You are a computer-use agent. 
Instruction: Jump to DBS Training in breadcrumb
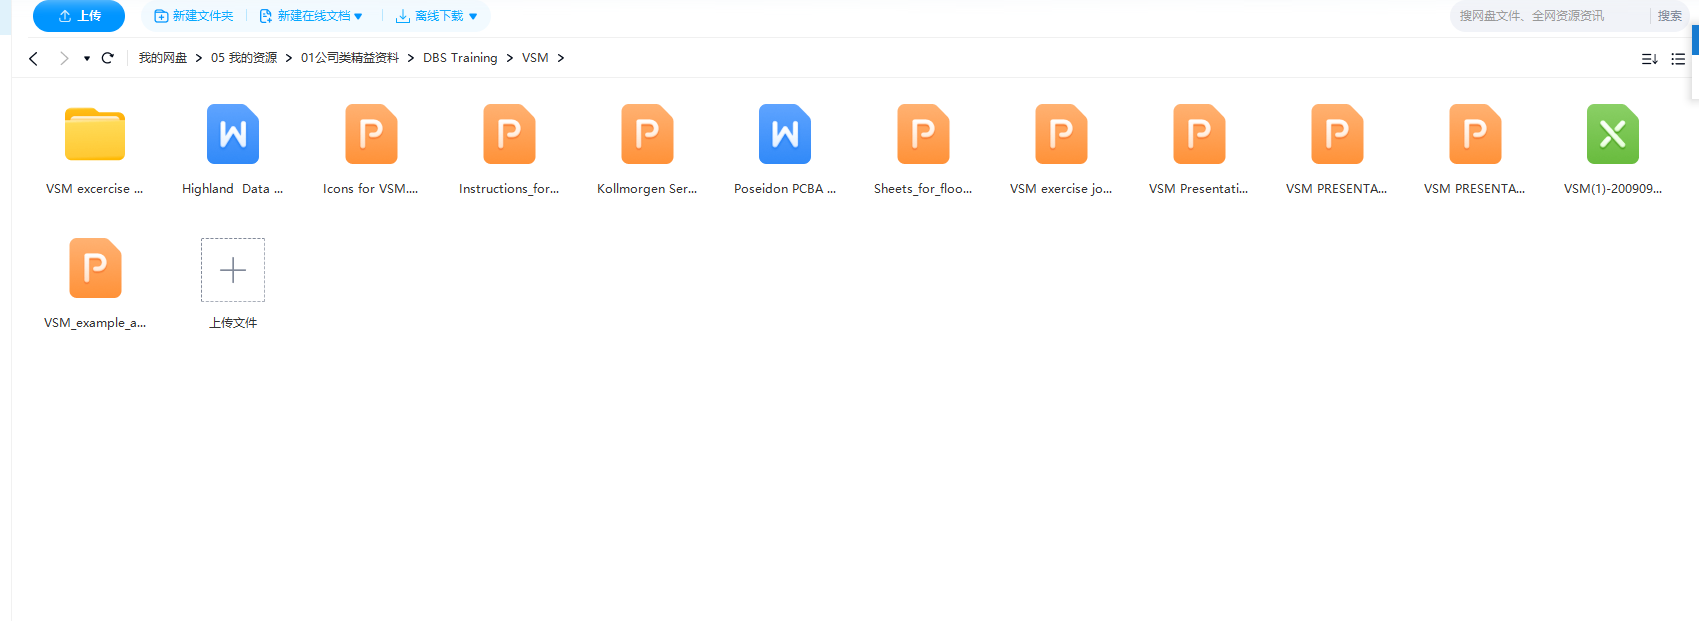(x=460, y=58)
